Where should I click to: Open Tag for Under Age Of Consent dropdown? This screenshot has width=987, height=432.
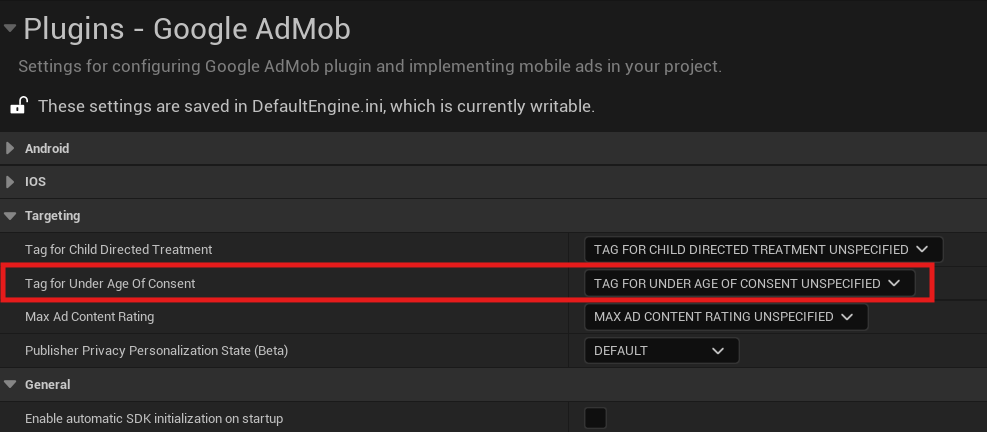coord(748,283)
